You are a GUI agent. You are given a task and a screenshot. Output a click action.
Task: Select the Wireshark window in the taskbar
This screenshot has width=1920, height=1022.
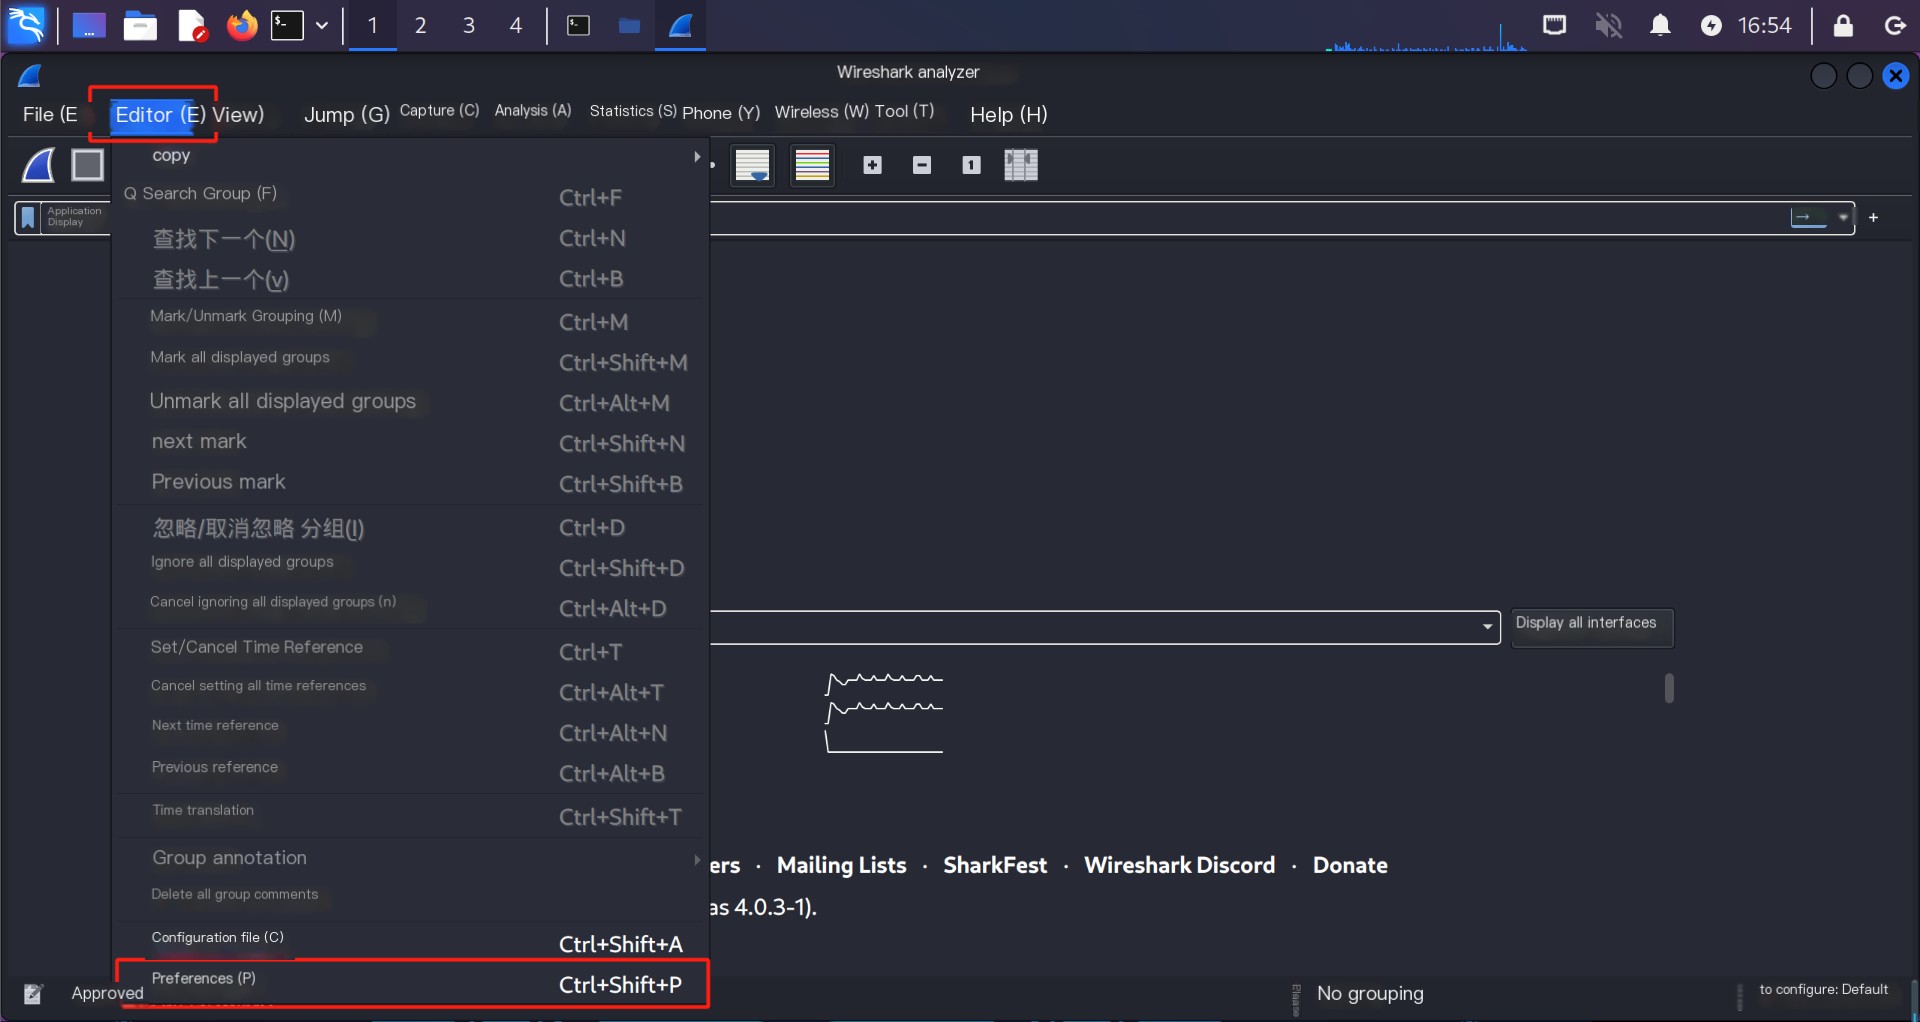tap(681, 25)
